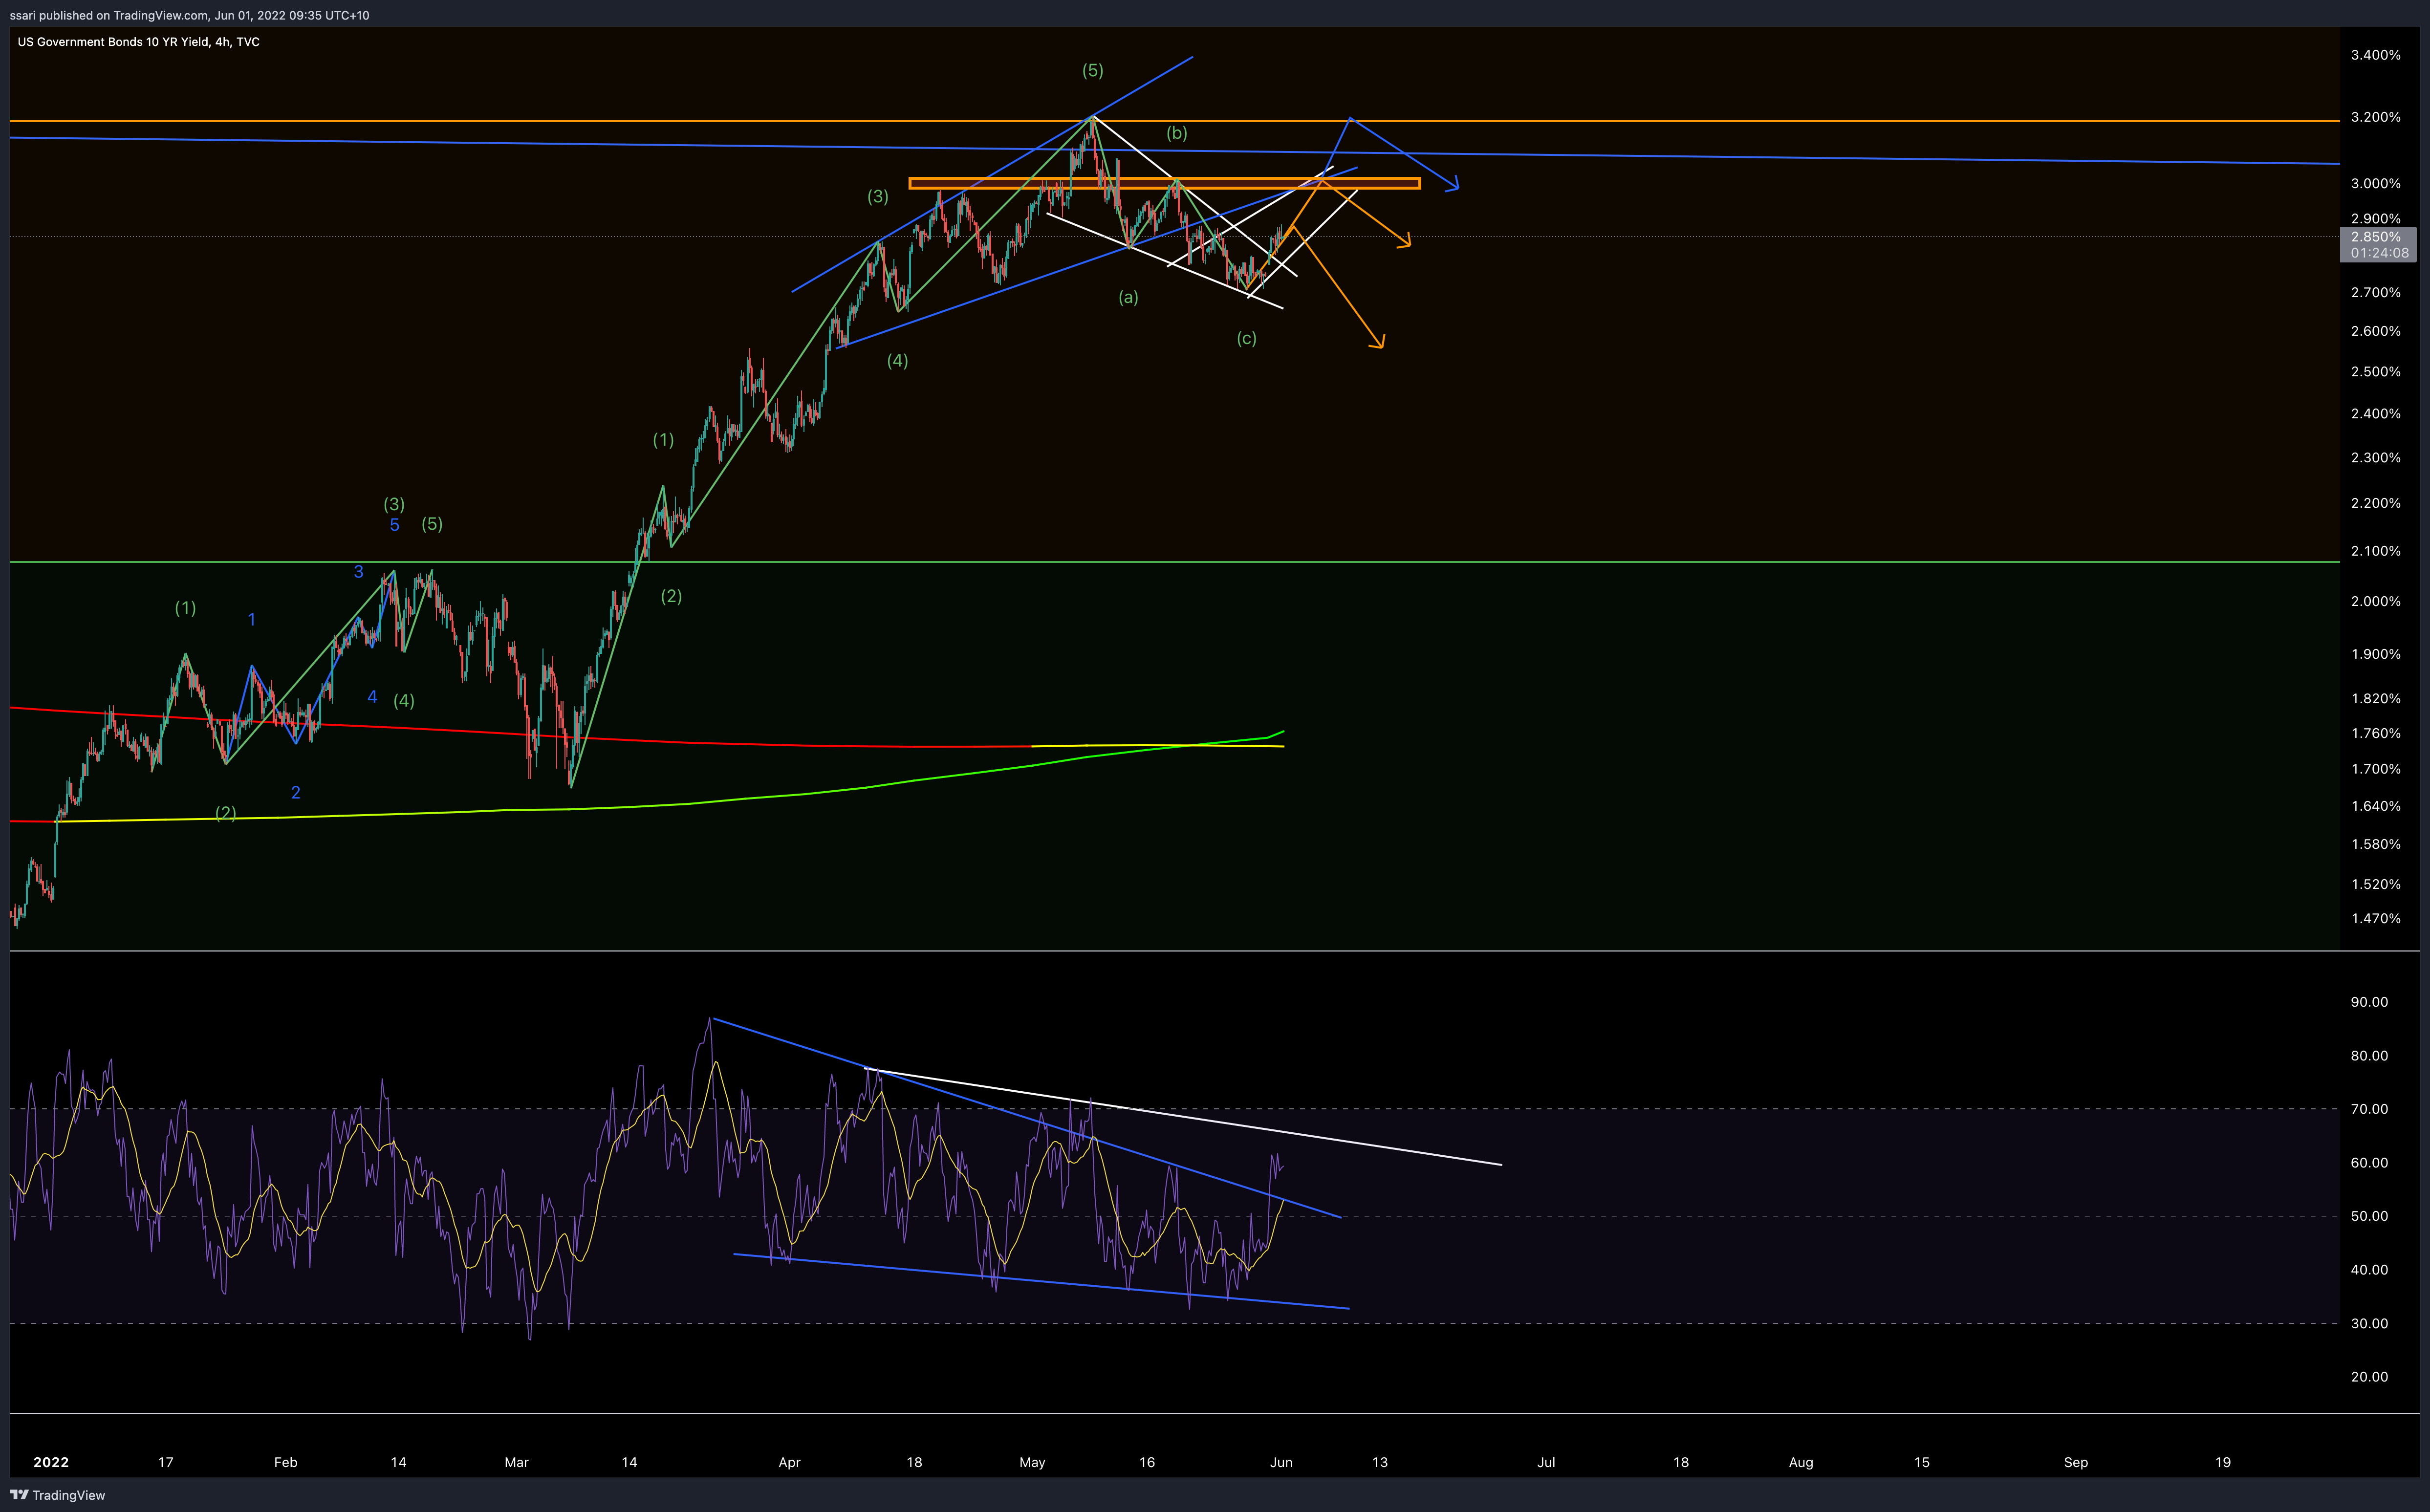
Task: Select Mar on the time axis
Action: (516, 1462)
